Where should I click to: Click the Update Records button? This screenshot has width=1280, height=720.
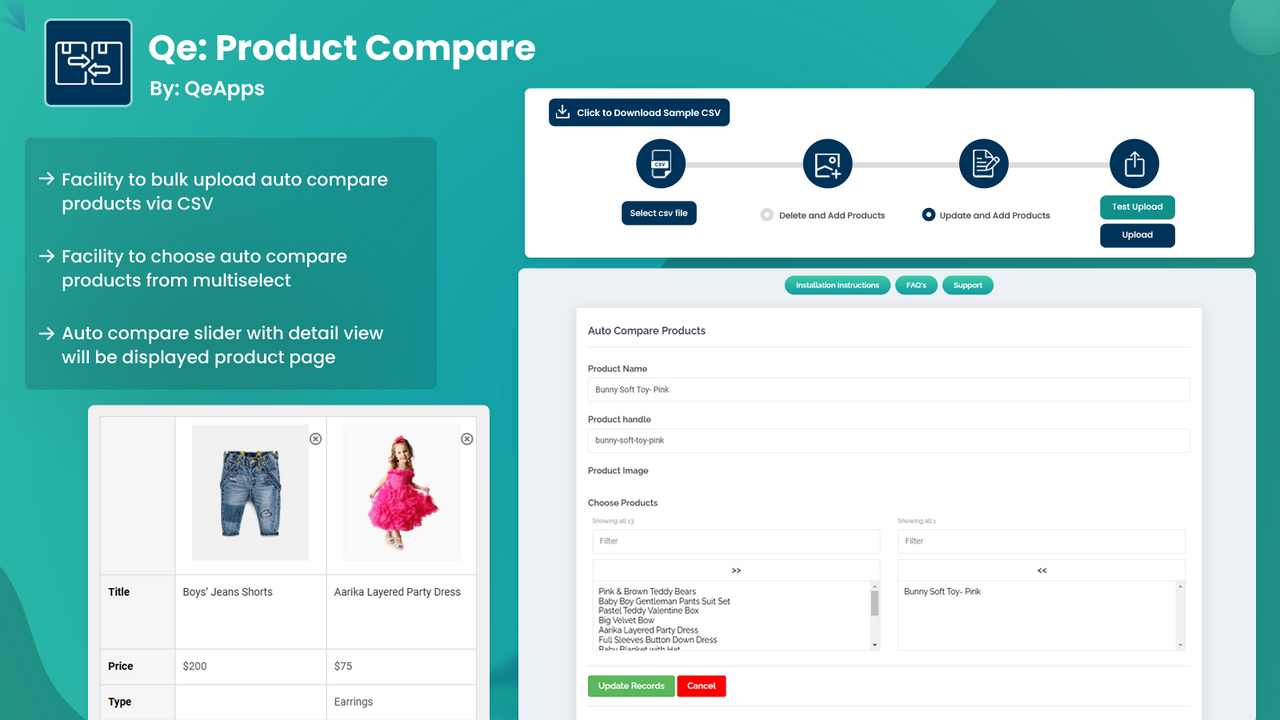pos(631,686)
